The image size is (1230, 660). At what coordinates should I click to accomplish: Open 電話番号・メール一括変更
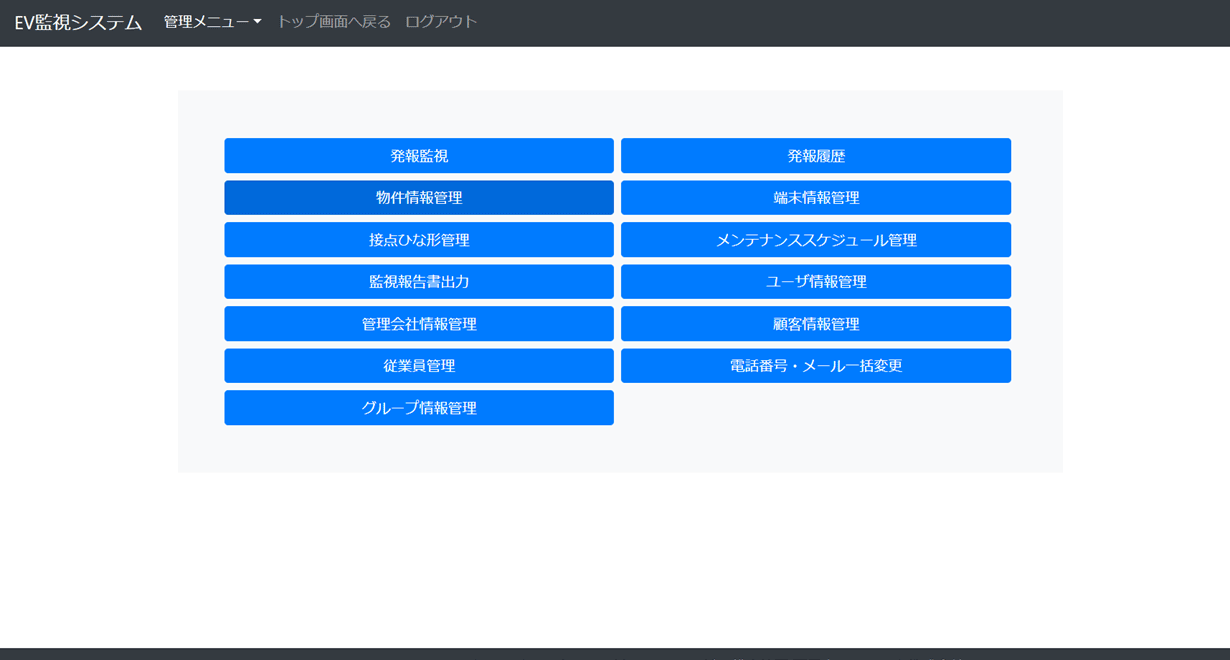pyautogui.click(x=816, y=366)
